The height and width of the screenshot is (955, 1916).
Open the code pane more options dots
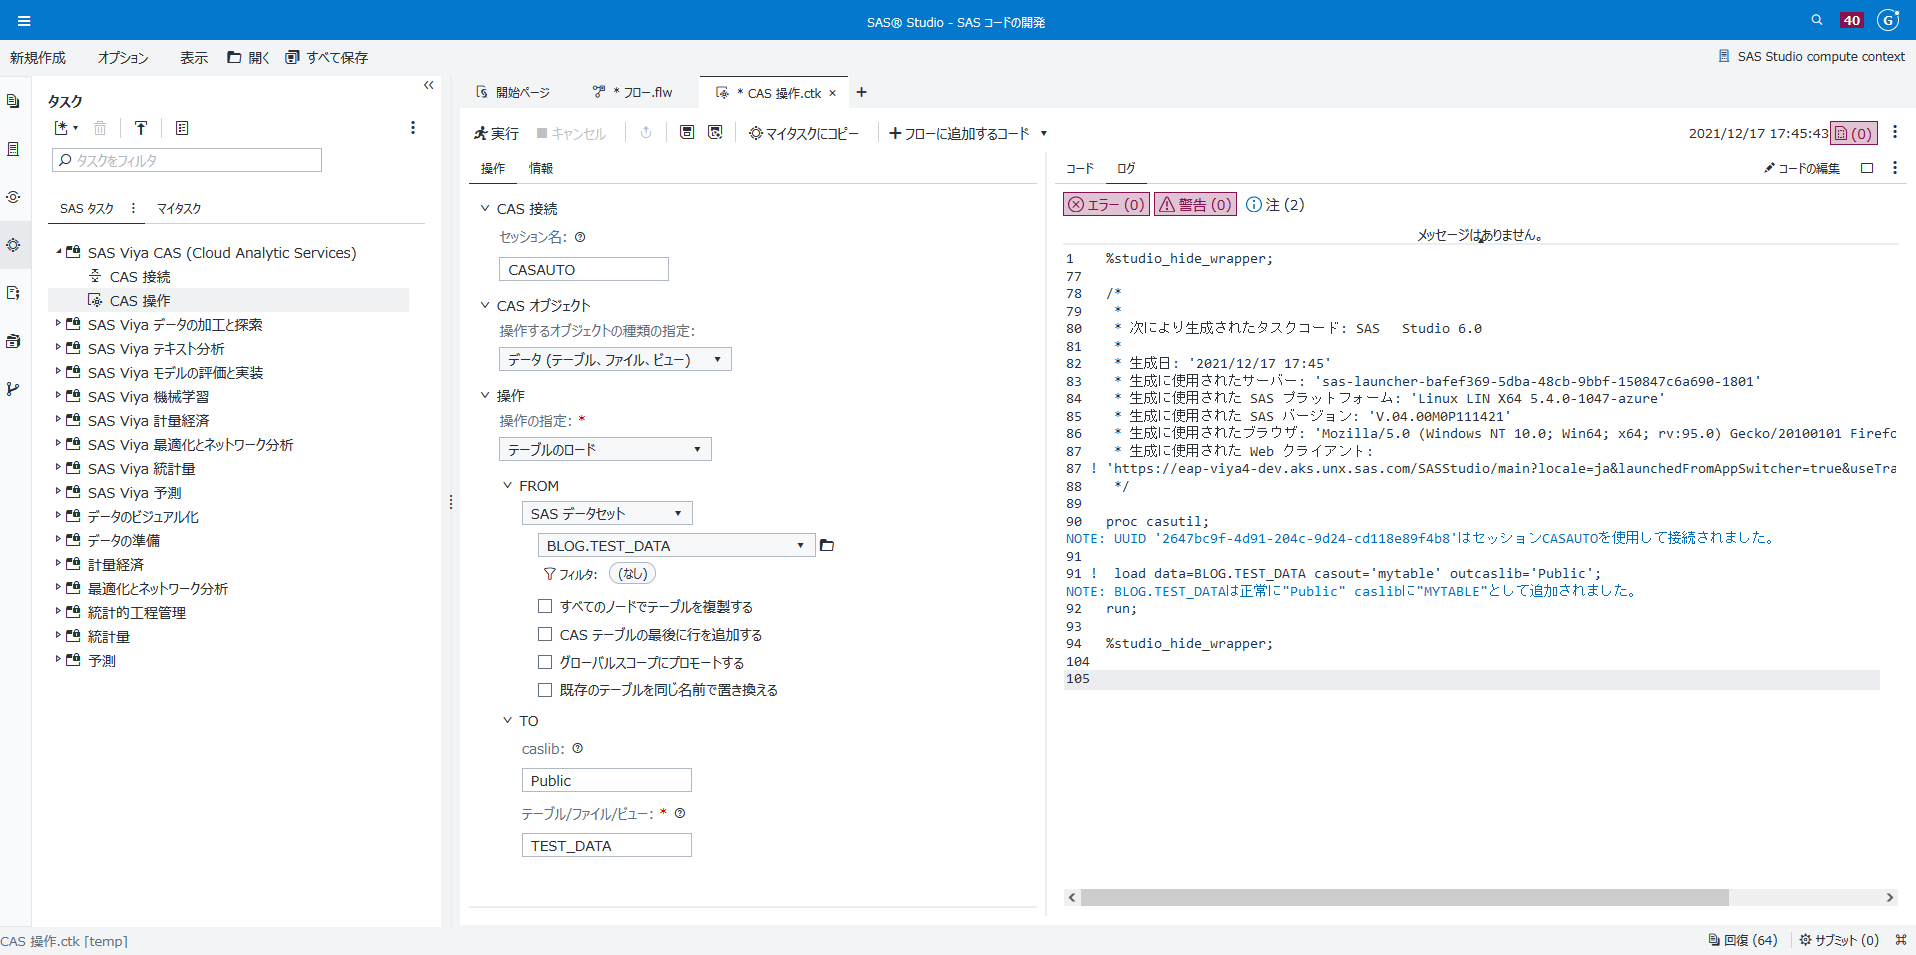[1895, 168]
